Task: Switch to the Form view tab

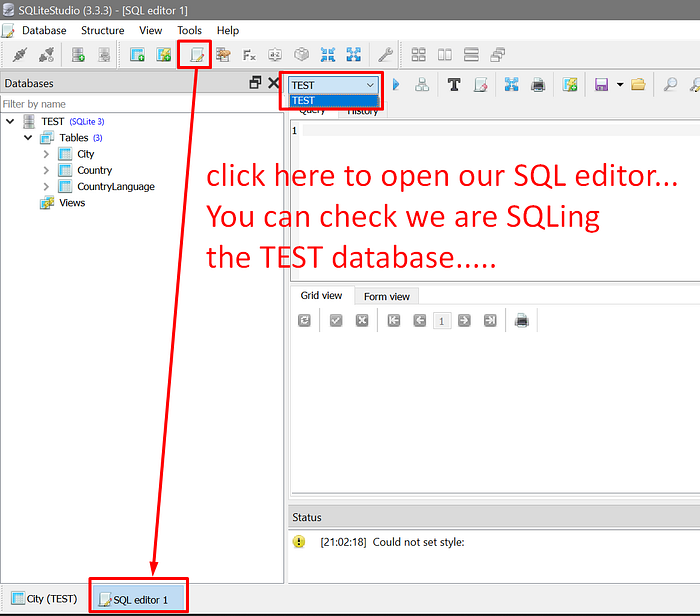Action: [x=387, y=296]
